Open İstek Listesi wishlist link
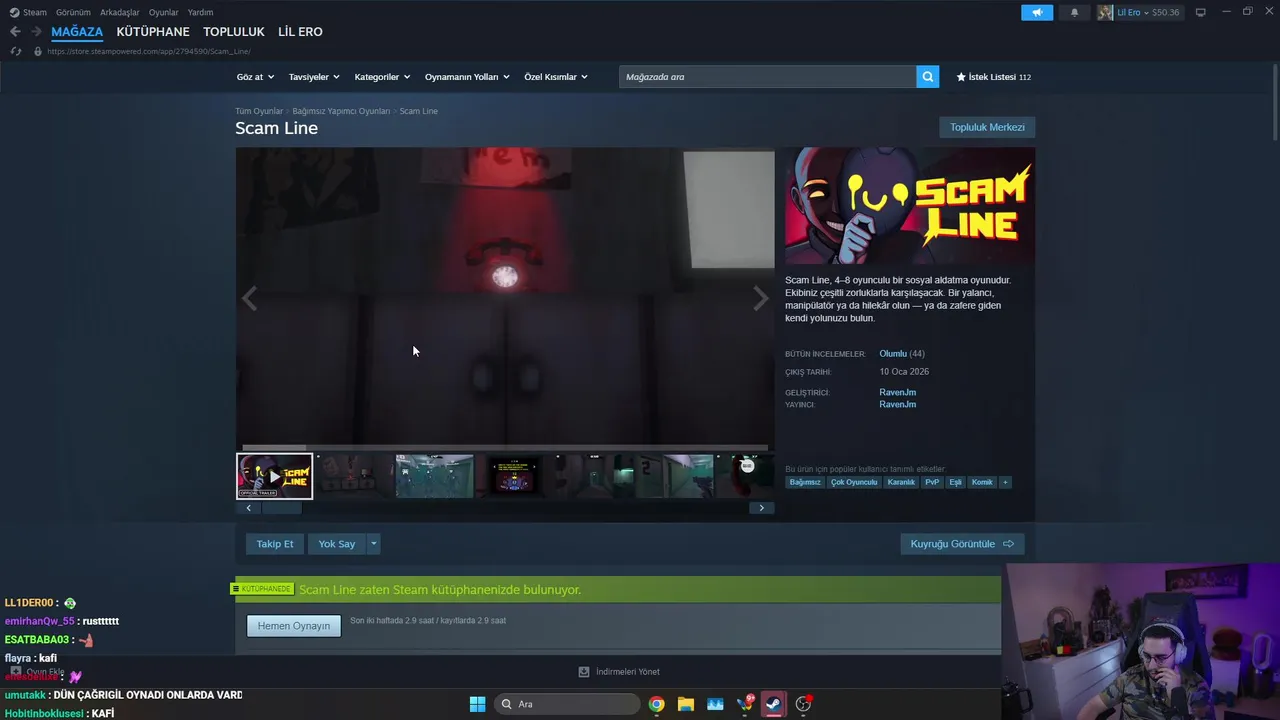The height and width of the screenshot is (720, 1280). point(994,77)
